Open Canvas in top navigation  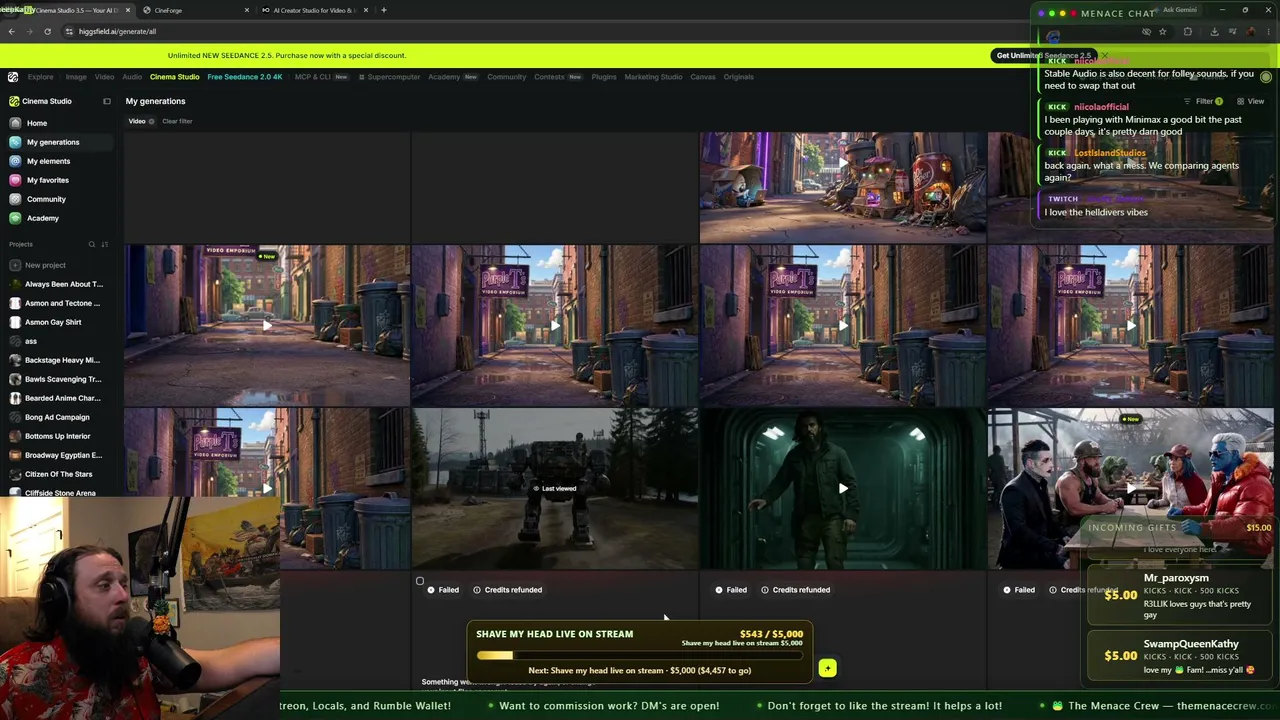click(x=703, y=77)
